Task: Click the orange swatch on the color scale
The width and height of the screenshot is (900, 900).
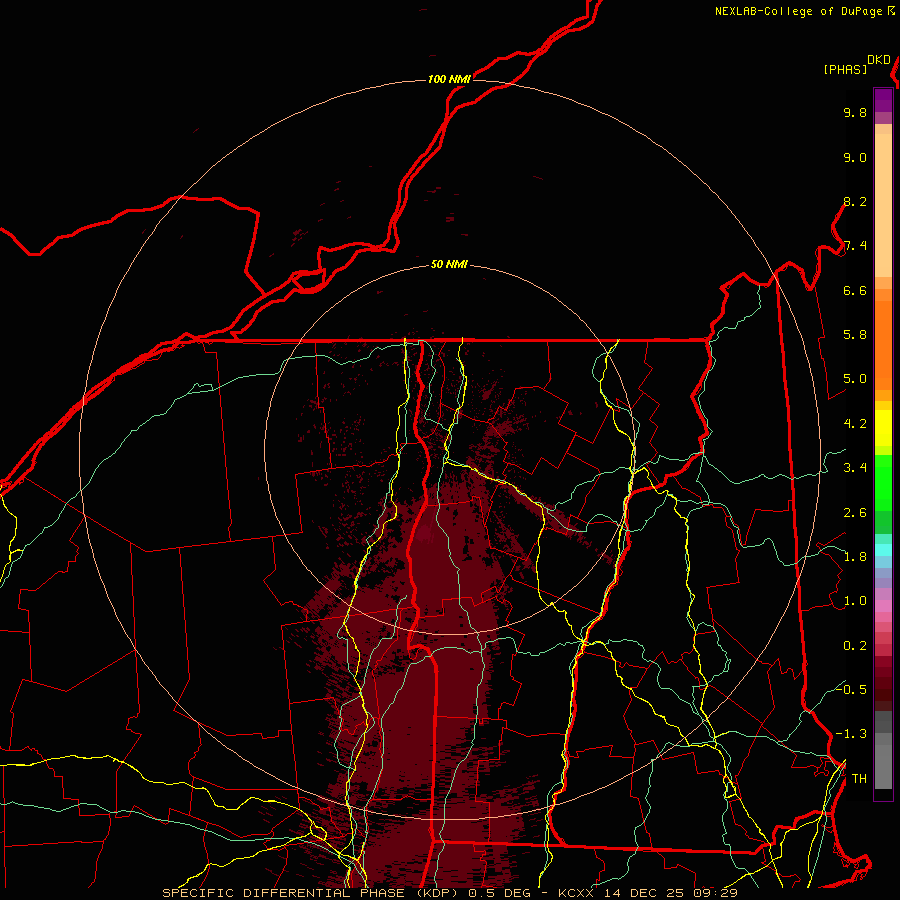Action: [883, 345]
